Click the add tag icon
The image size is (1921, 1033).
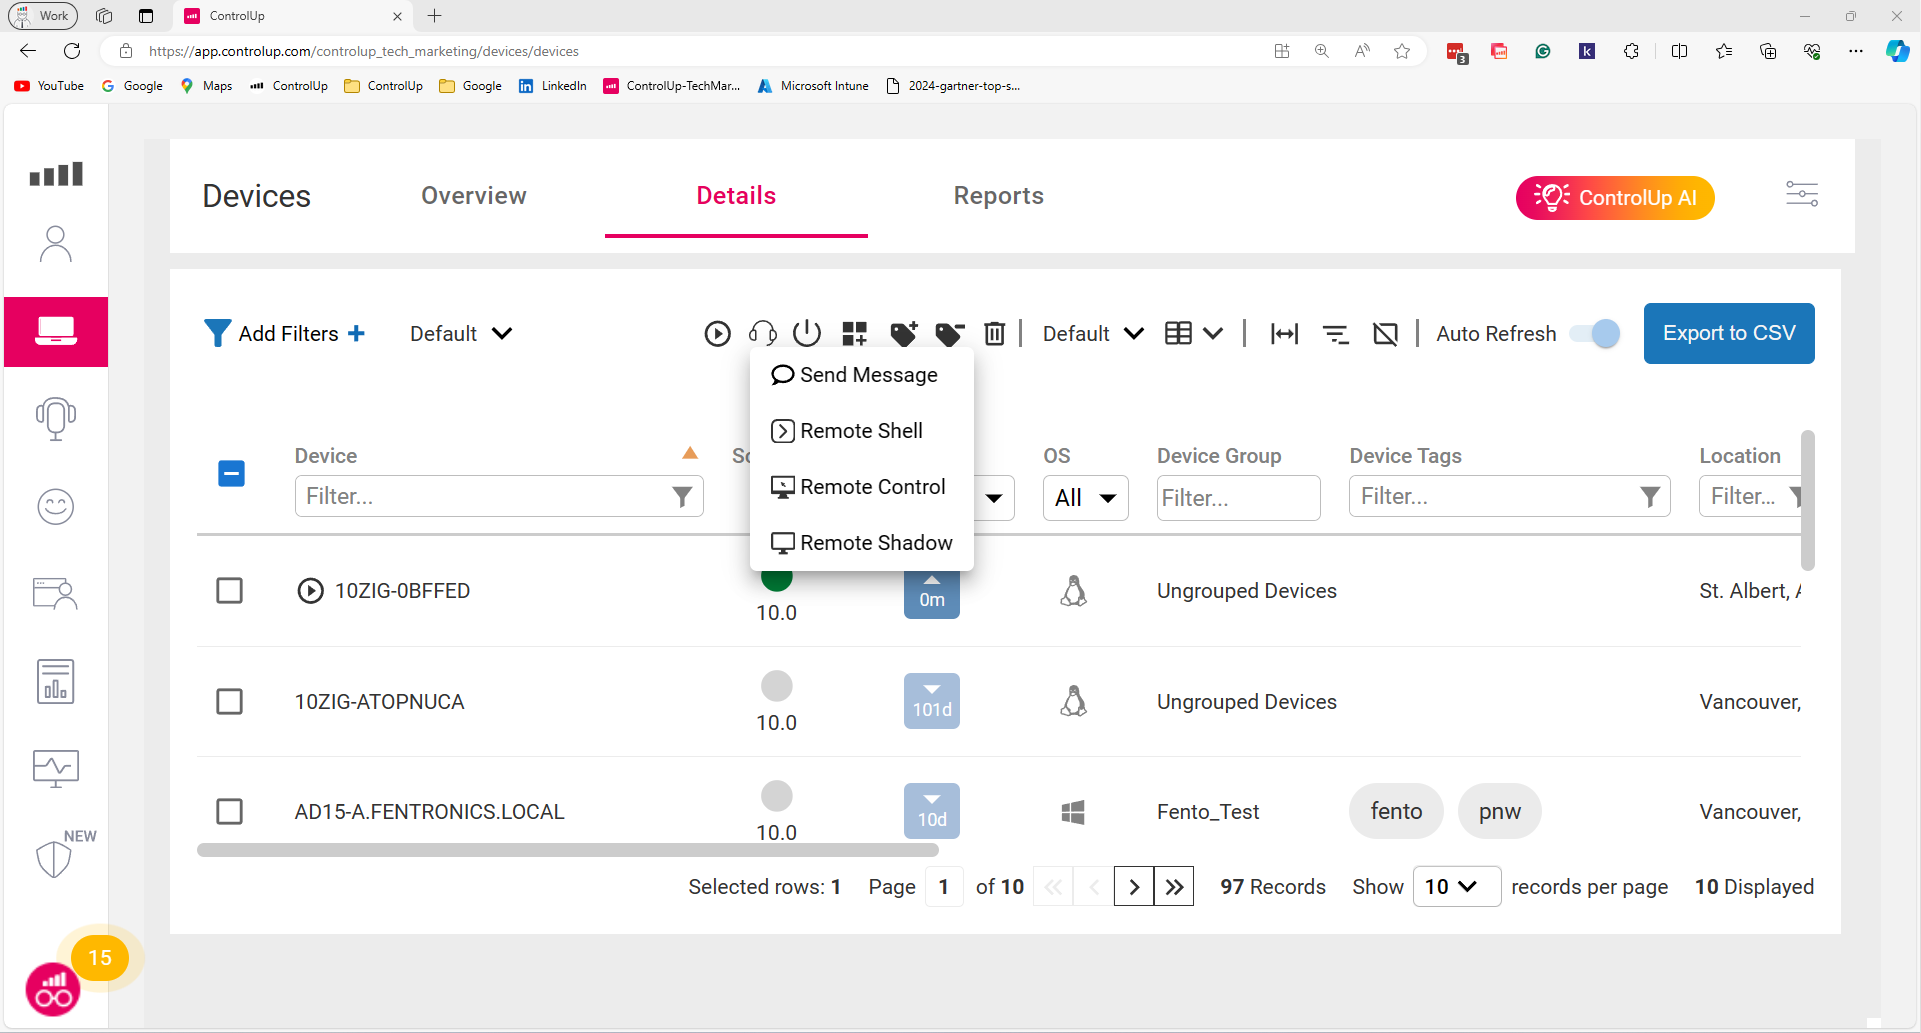[903, 333]
